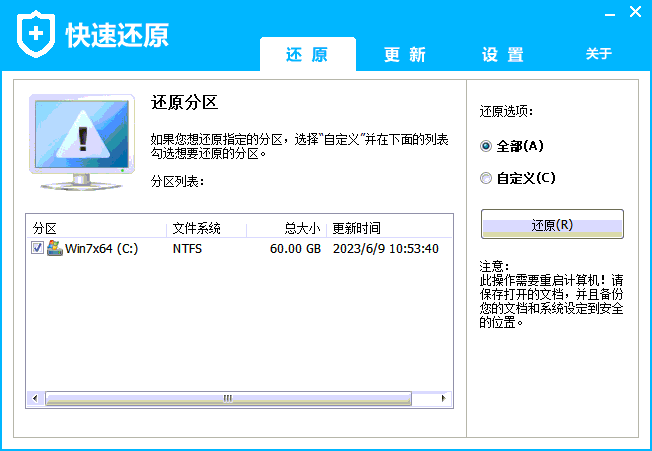Viewport: 652px width, 451px height.
Task: Click the scrollbar left arrow
Action: point(35,398)
